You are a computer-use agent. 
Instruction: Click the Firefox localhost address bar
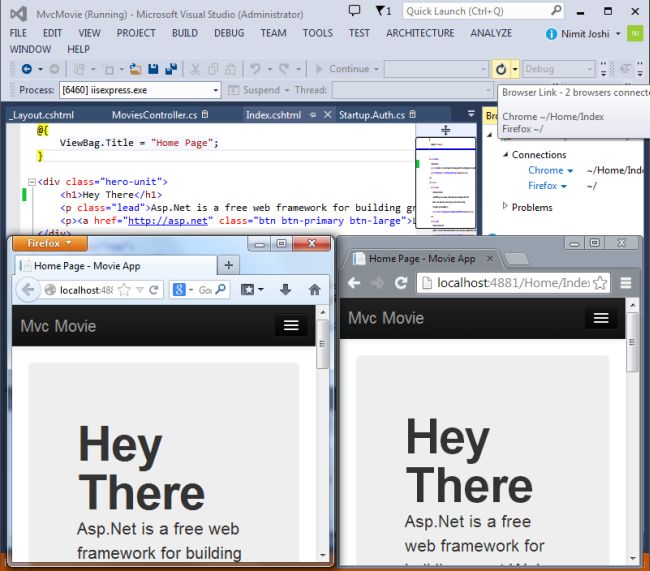click(86, 290)
